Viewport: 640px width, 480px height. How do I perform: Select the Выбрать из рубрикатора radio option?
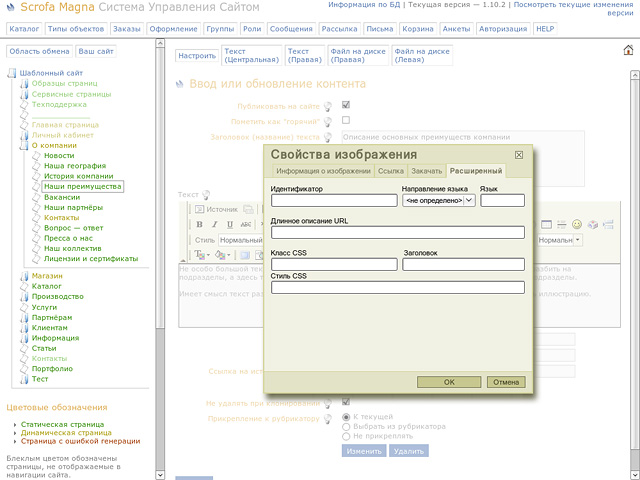347,426
